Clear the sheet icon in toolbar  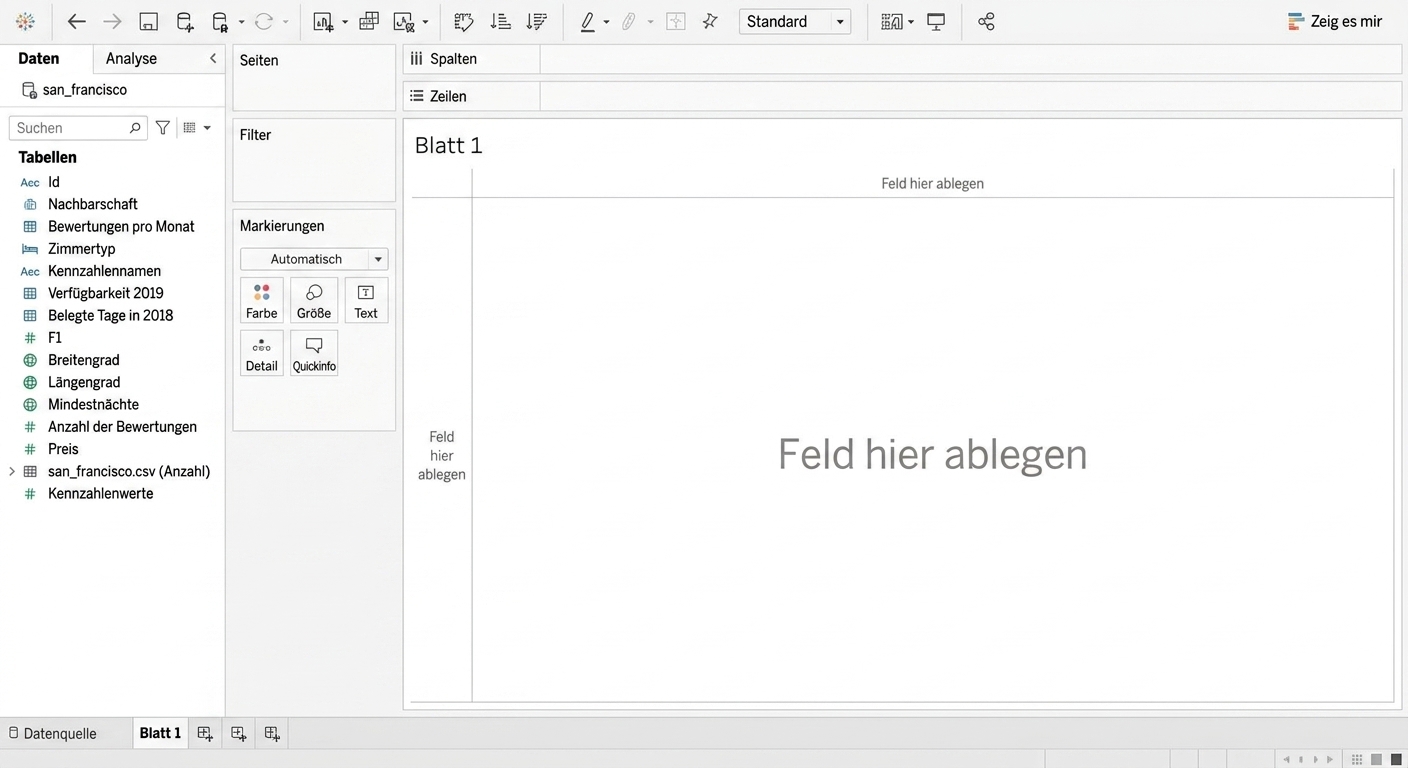pos(403,21)
